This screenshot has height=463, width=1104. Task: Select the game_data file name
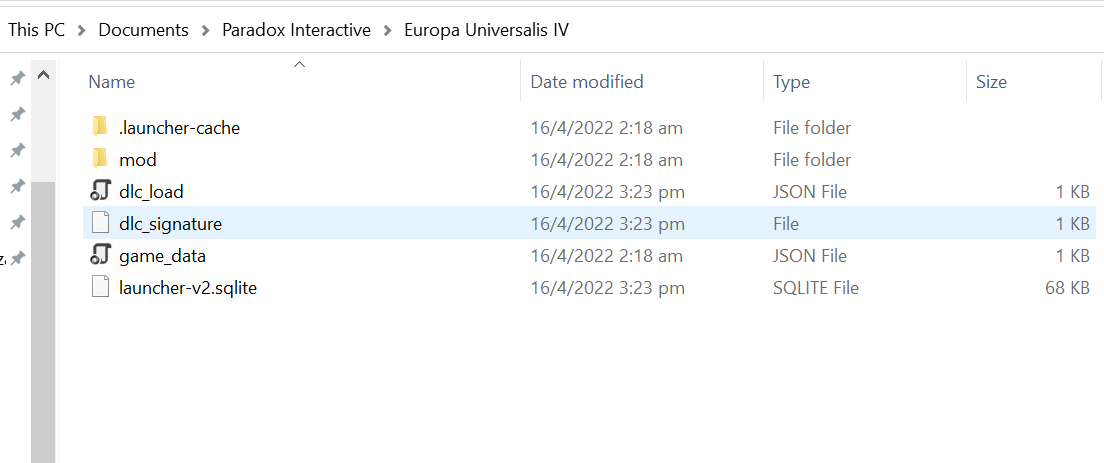tap(163, 255)
